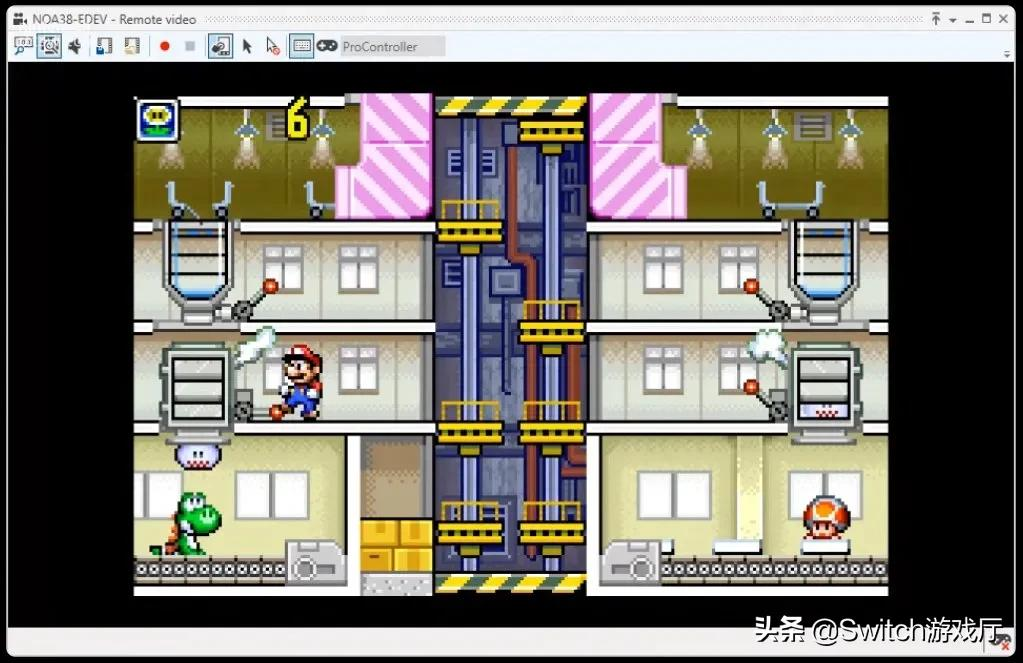The height and width of the screenshot is (663, 1023).
Task: Click the yellow document toolbar icon
Action: (131, 46)
